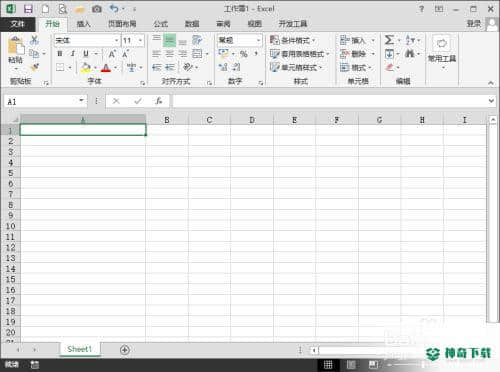Click the Undo arrow icon
The height and width of the screenshot is (372, 500).
pyautogui.click(x=114, y=9)
